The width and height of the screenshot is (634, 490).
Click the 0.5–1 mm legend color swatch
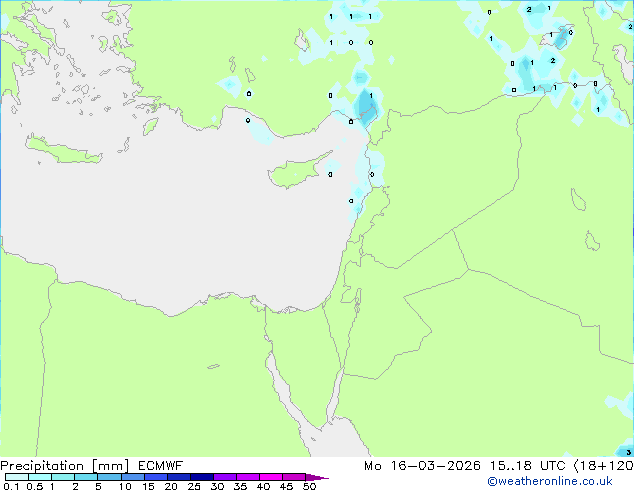(40, 477)
